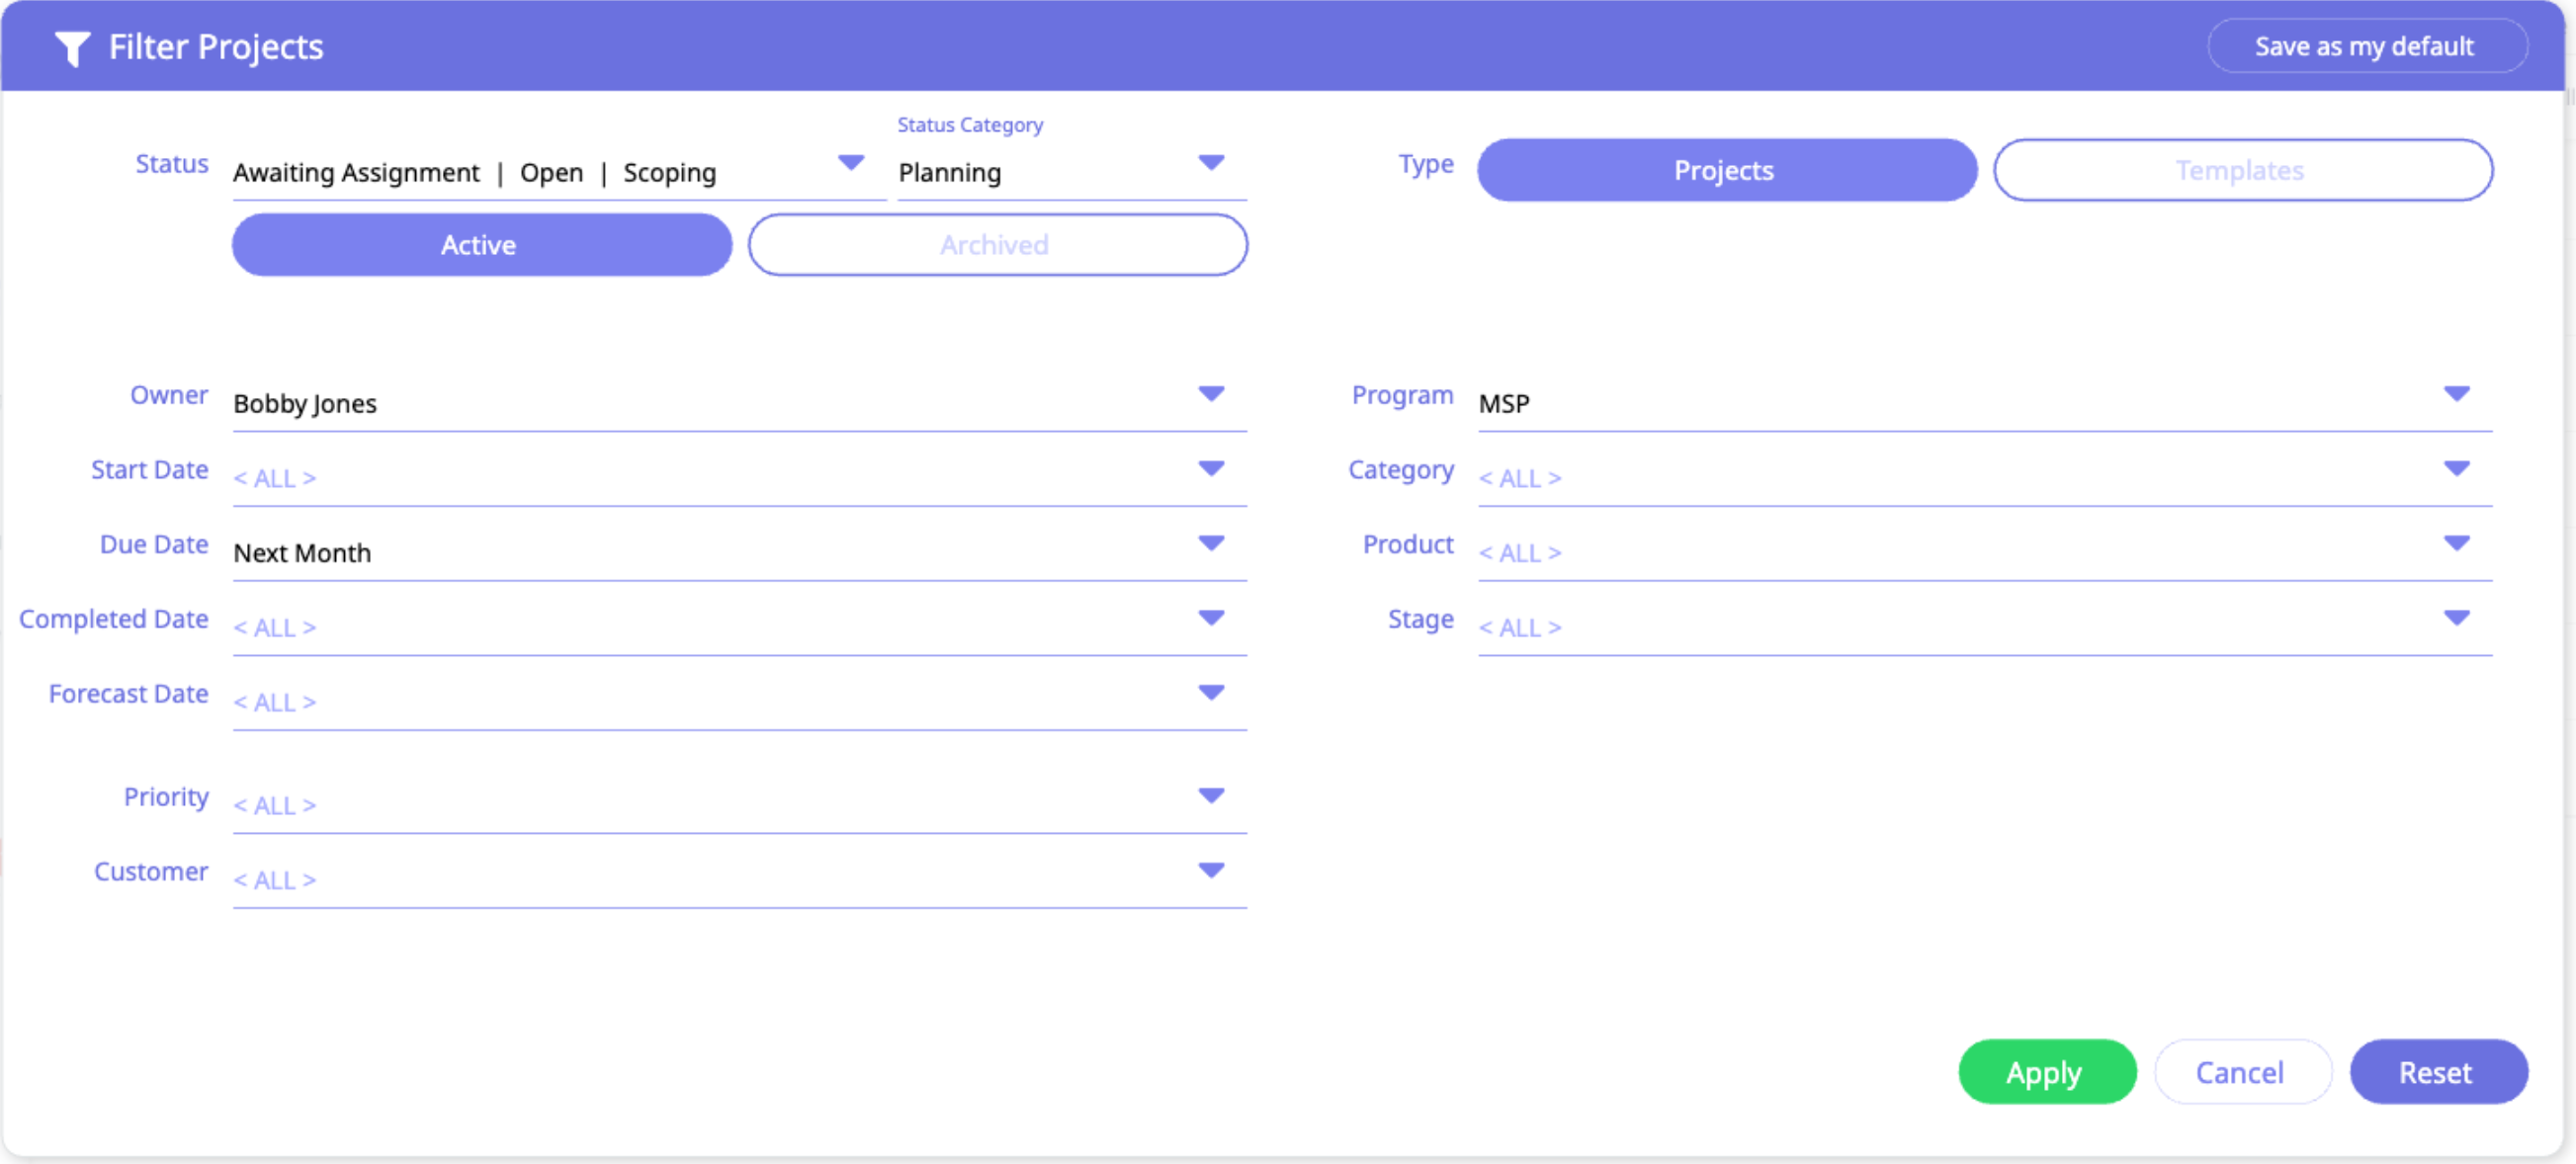2576x1164 pixels.
Task: Click the funnel filter icon in header
Action: click(x=72, y=47)
